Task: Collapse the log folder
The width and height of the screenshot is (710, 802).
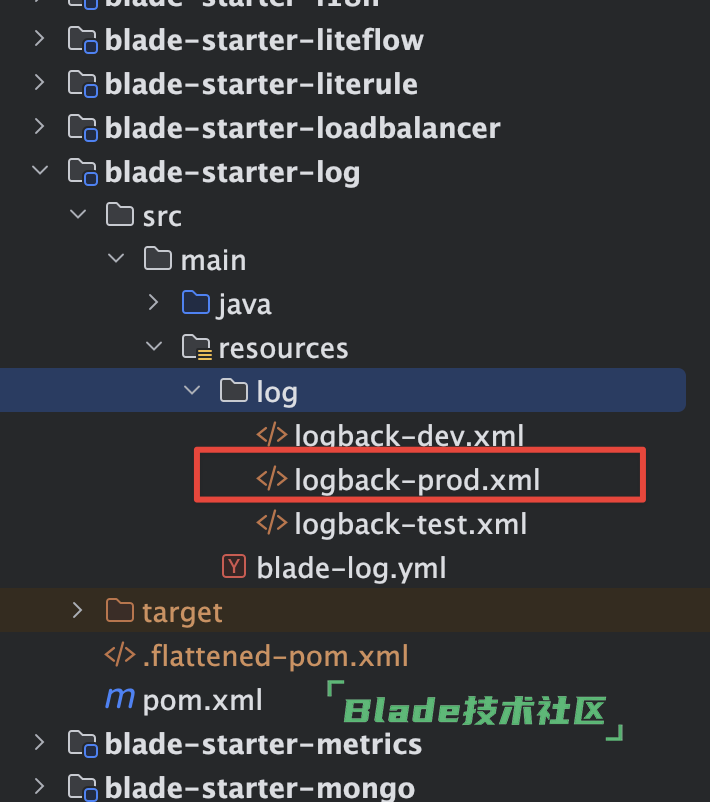Action: pos(192,392)
